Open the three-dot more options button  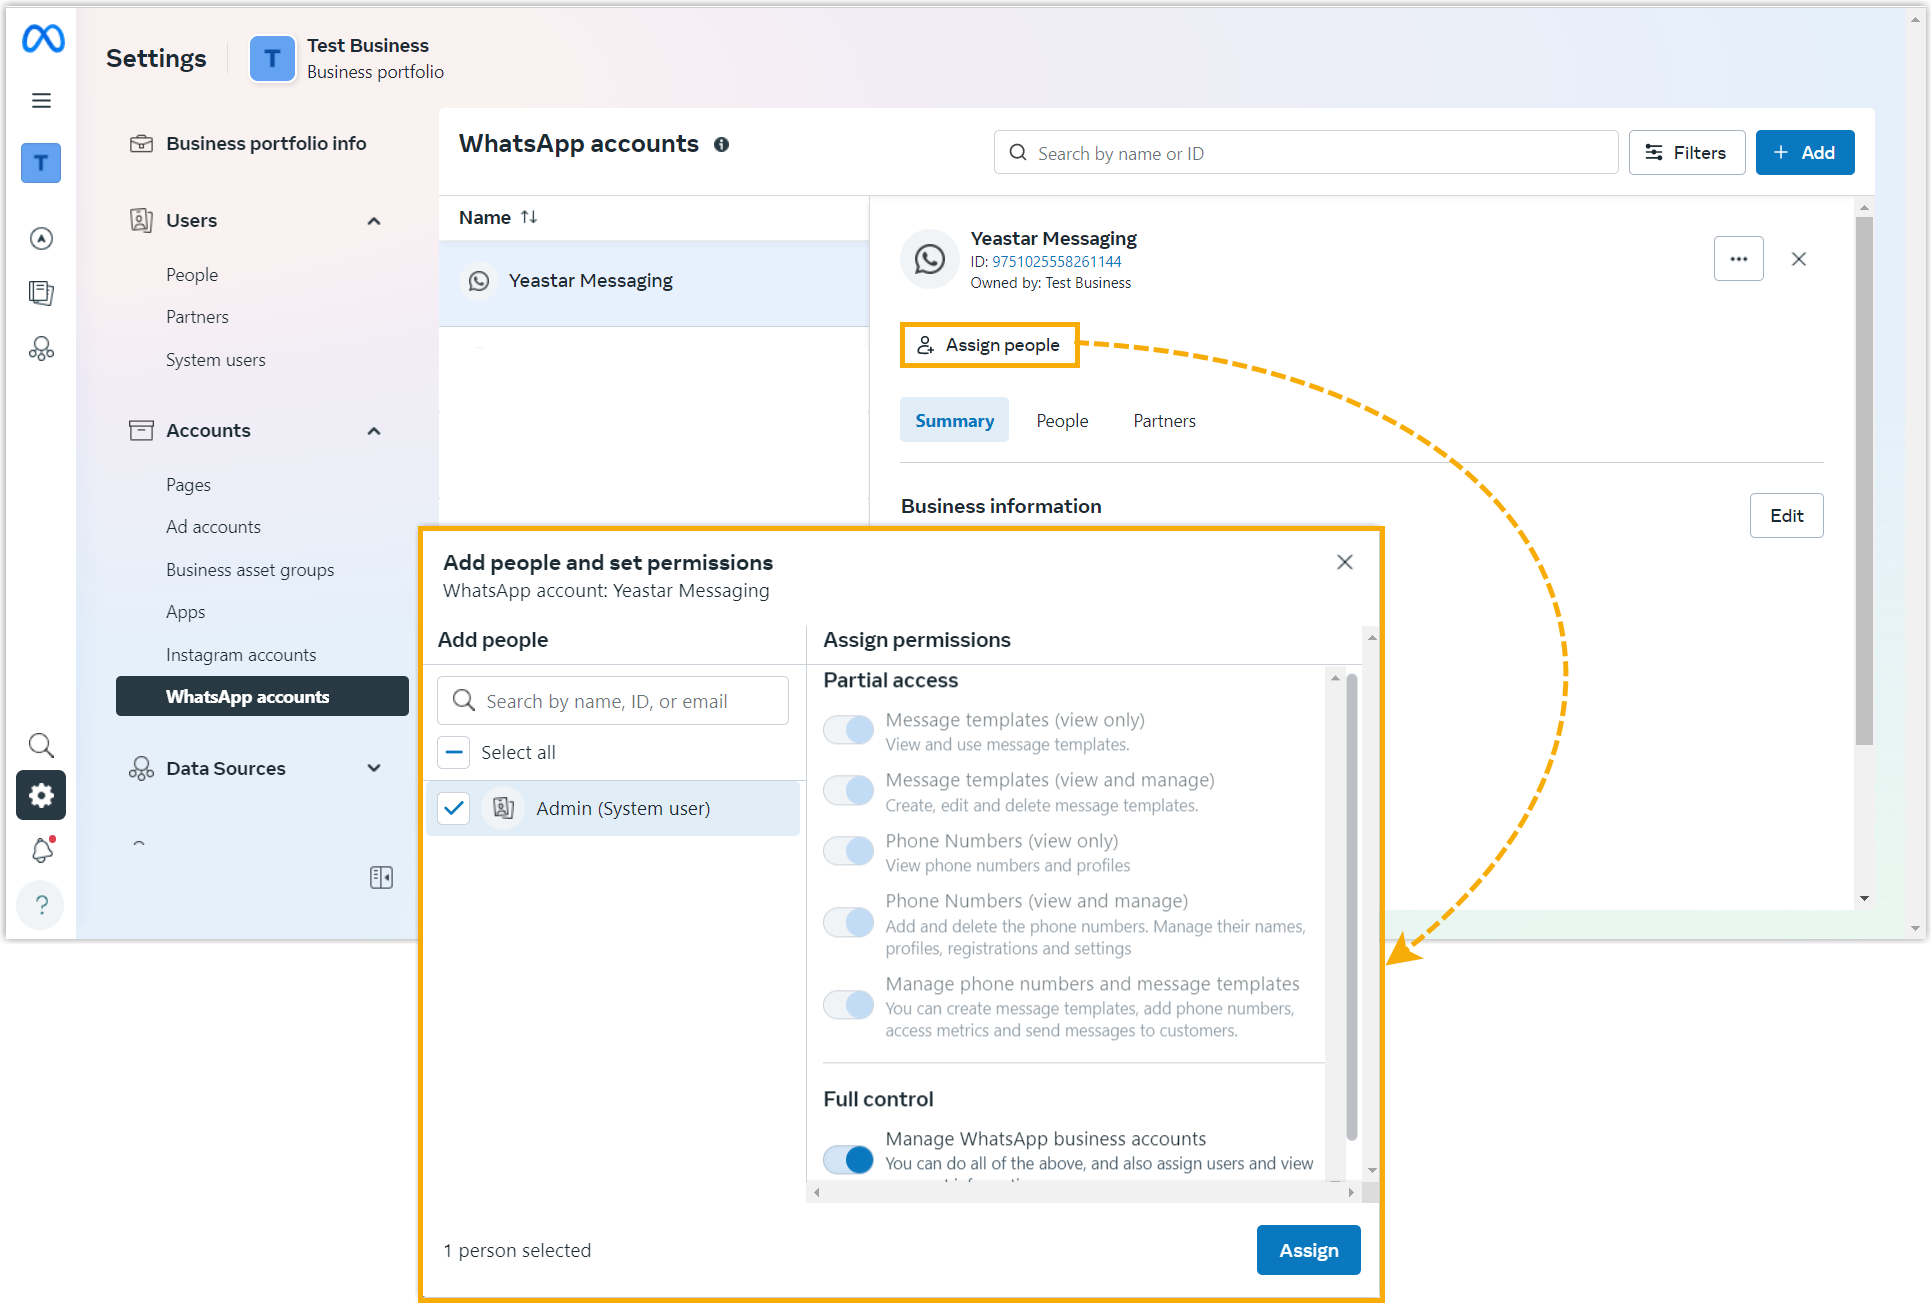click(x=1738, y=259)
